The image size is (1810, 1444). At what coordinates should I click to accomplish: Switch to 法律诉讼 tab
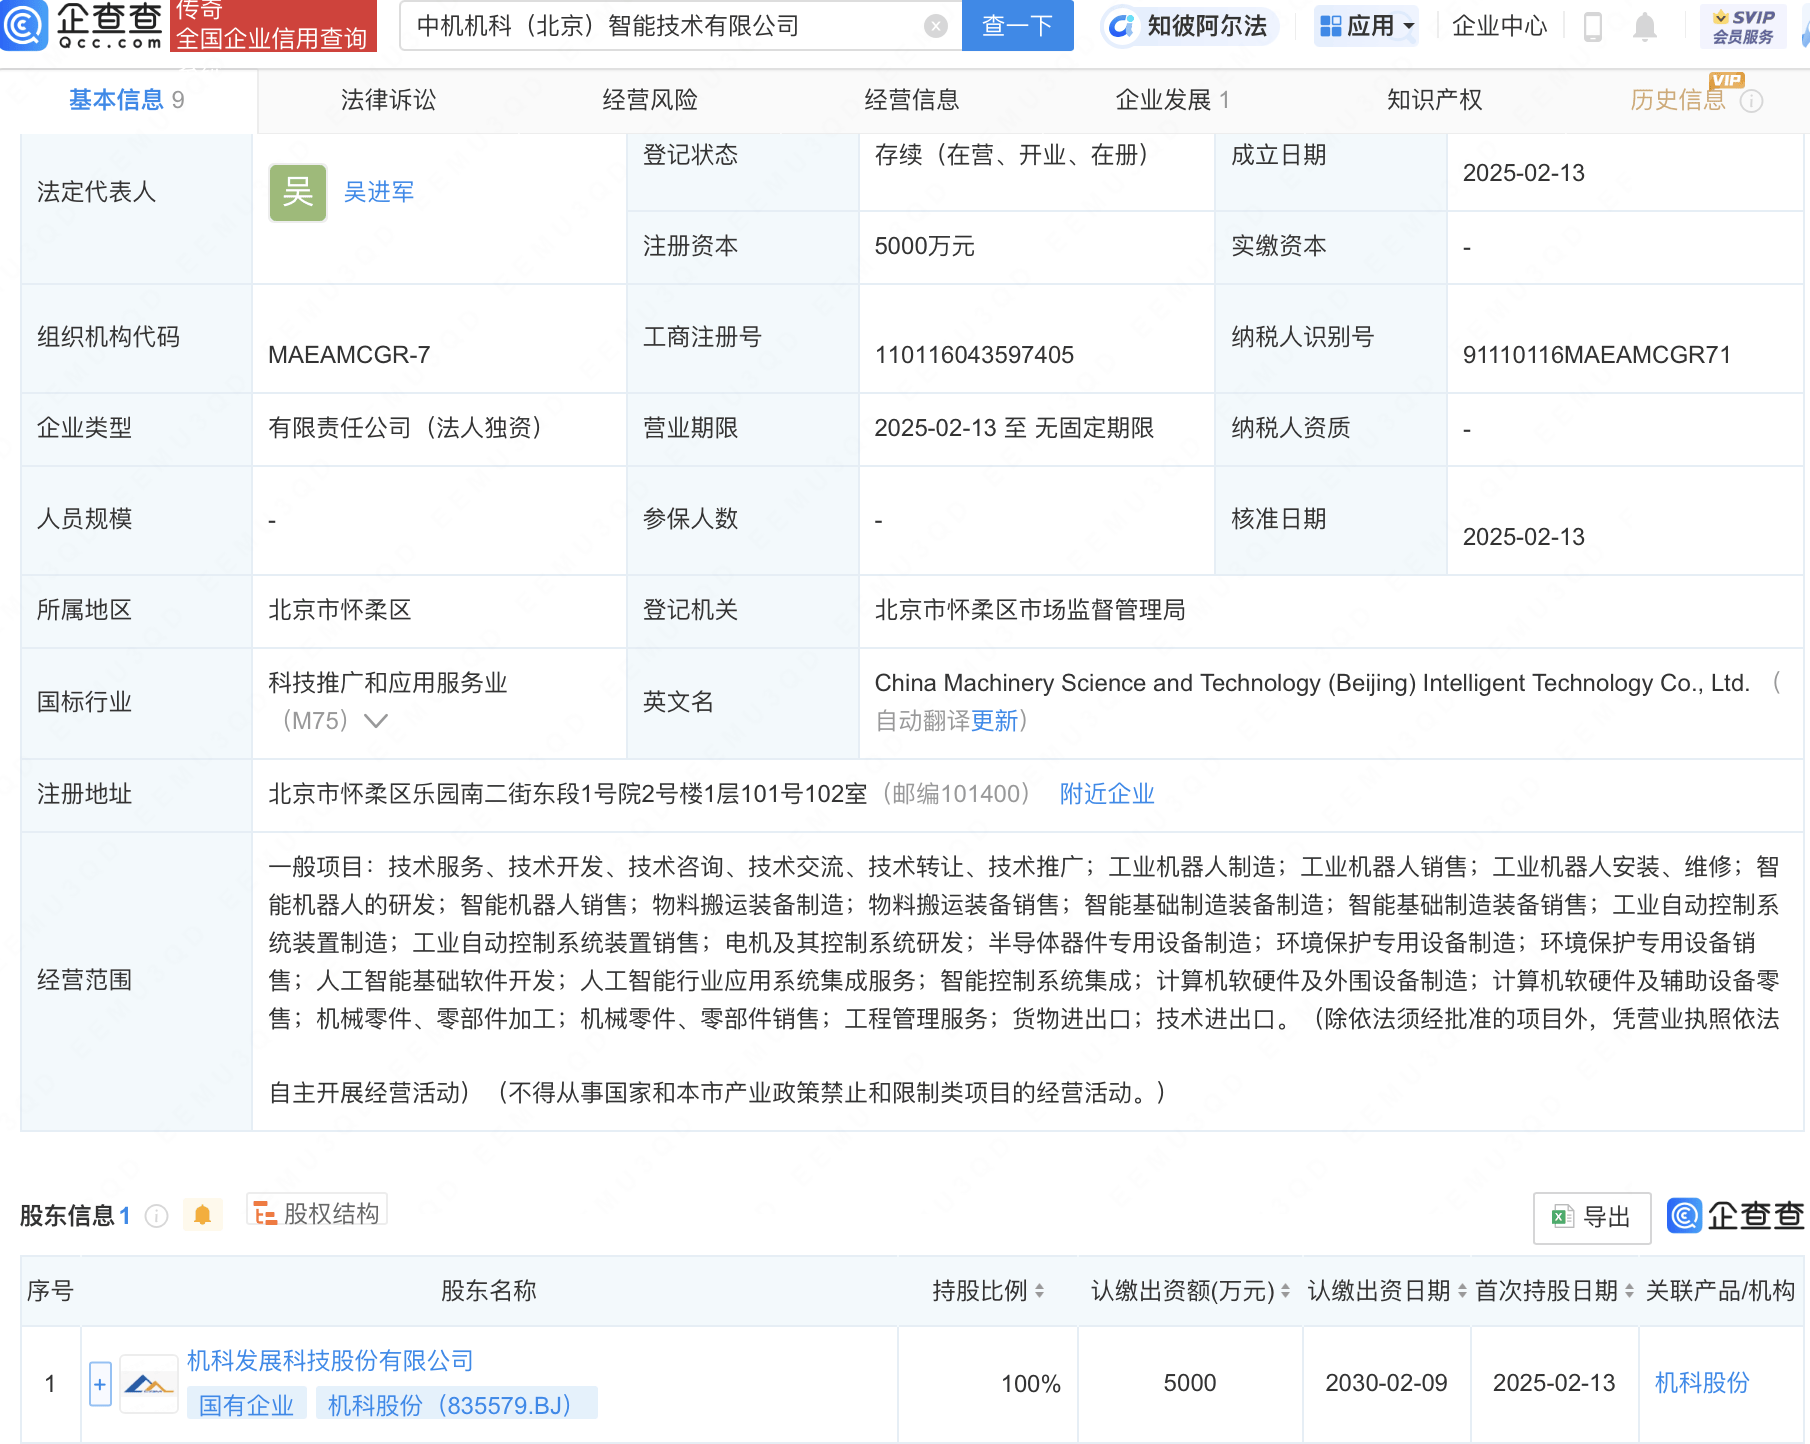[x=388, y=100]
